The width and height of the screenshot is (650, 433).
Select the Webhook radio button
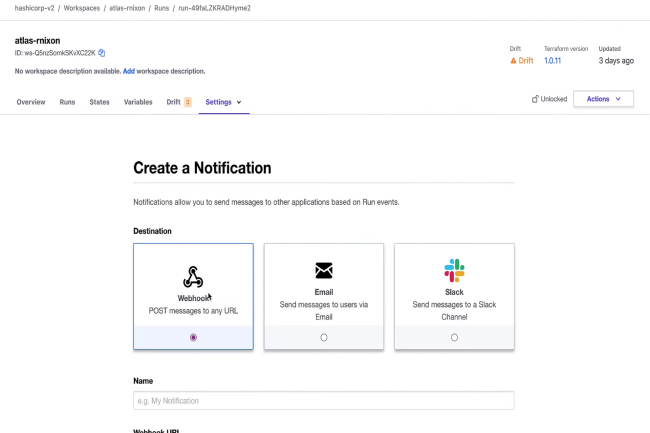193,338
